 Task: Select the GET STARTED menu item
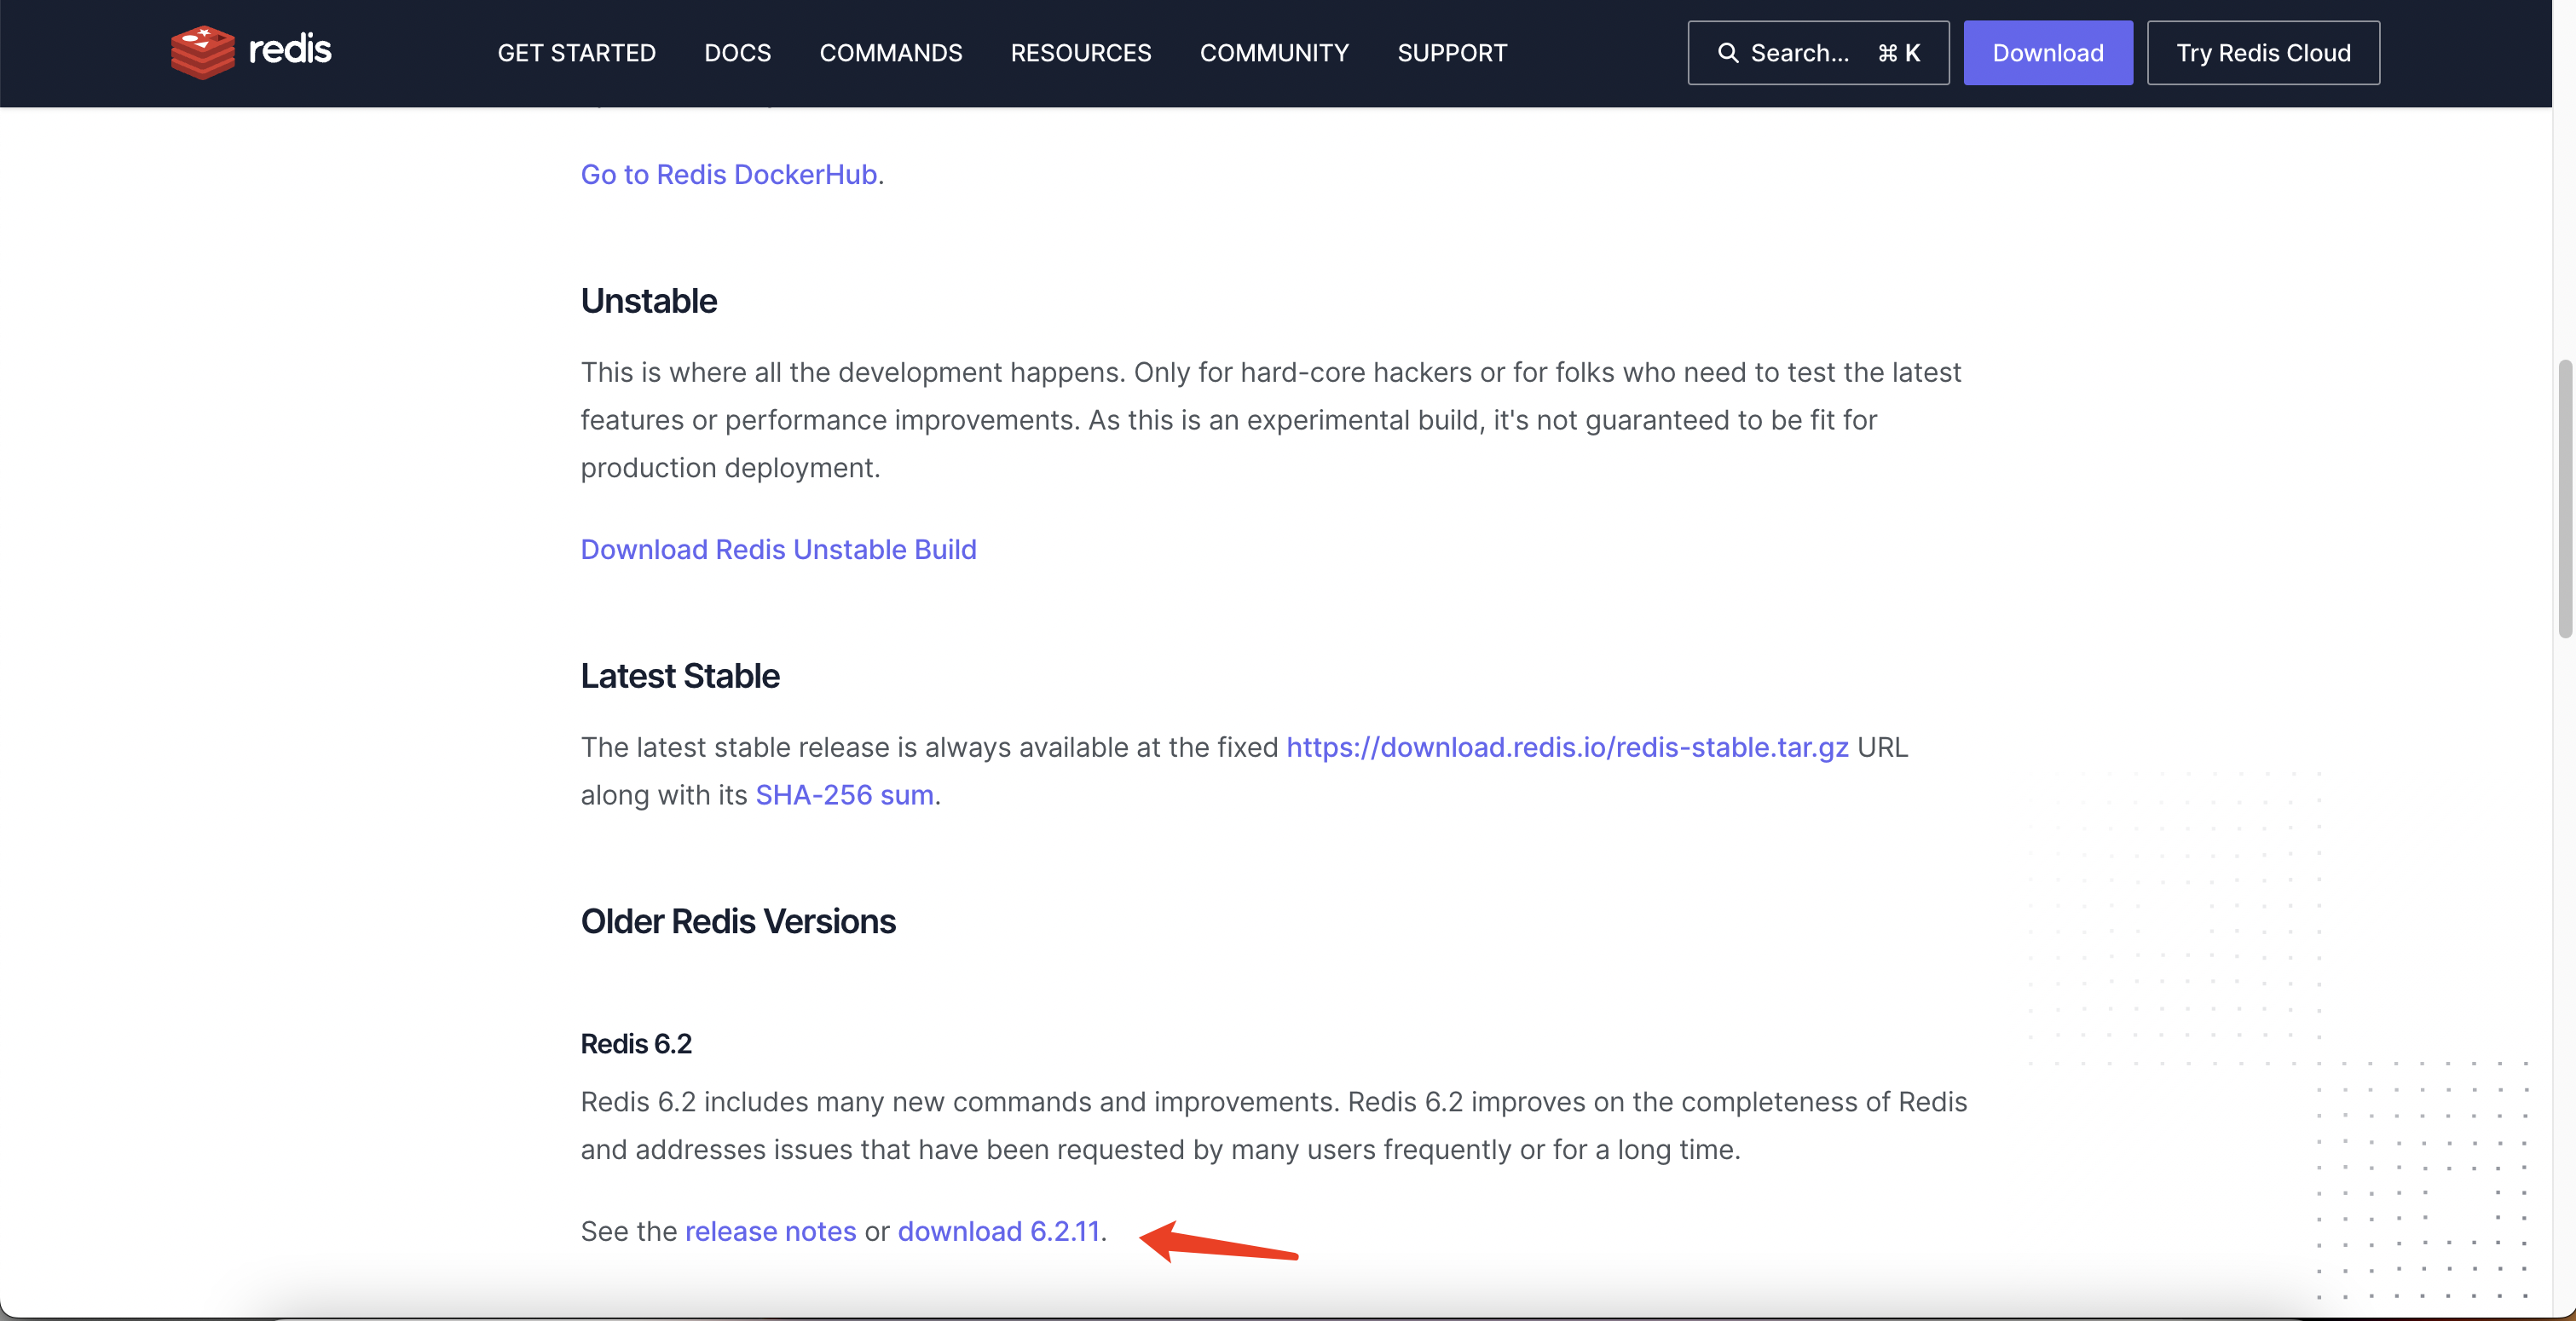click(576, 53)
